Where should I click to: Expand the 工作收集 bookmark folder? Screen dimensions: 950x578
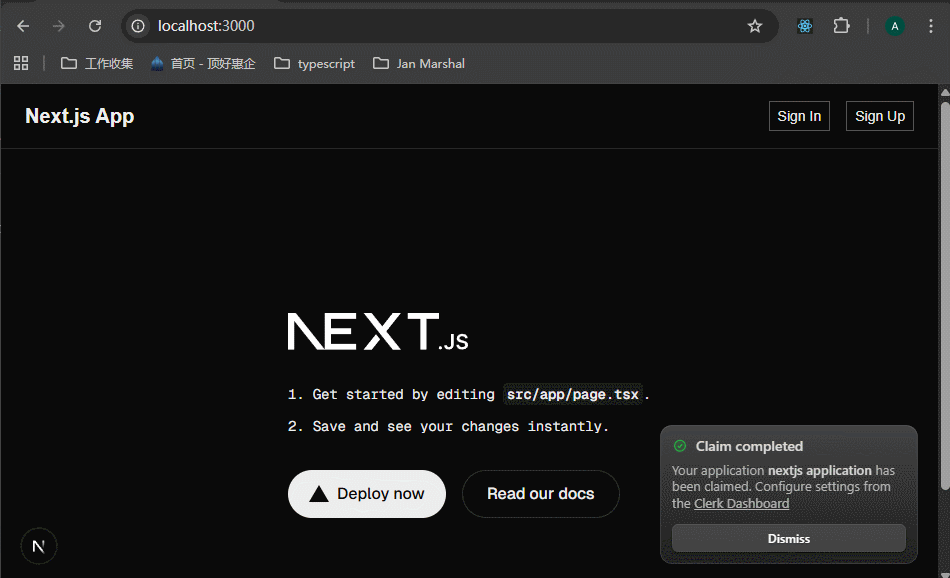pos(97,63)
